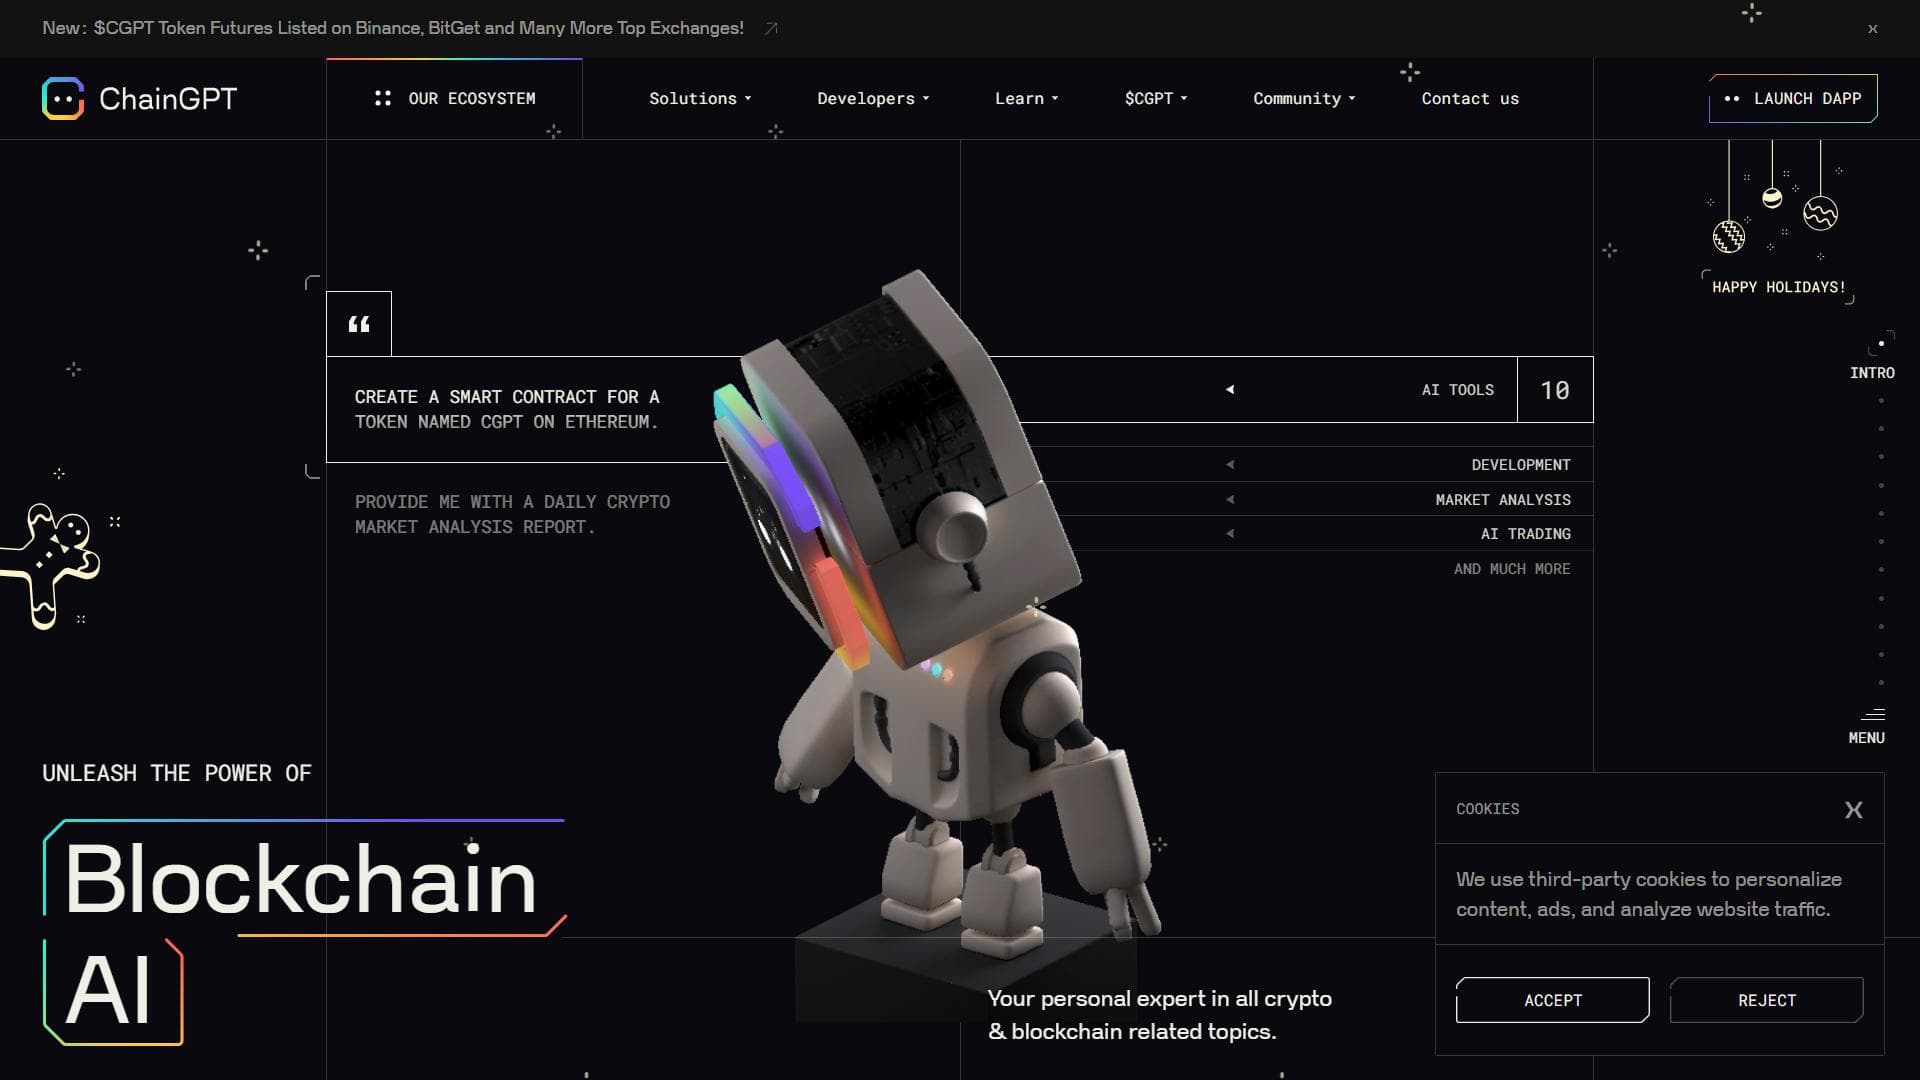This screenshot has height=1080, width=1920.
Task: Close the cookies popup with X
Action: tap(1853, 810)
